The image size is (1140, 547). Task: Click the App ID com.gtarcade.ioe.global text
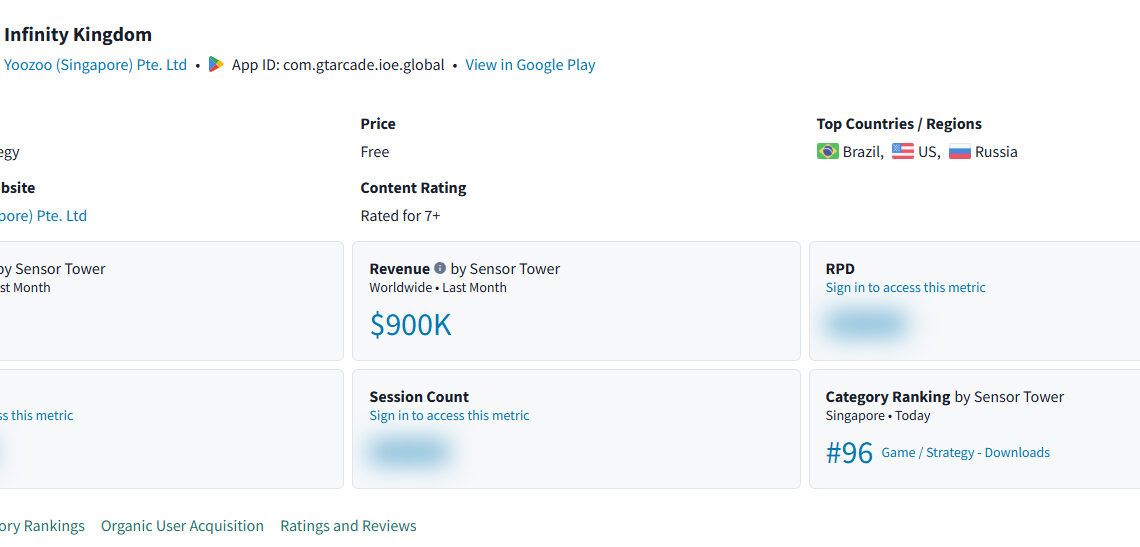338,65
